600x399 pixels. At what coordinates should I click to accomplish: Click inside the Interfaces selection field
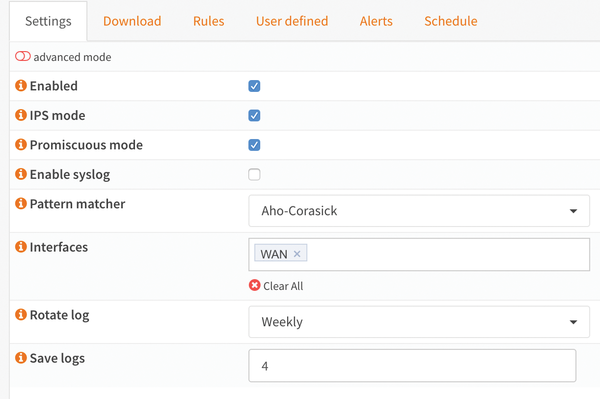tap(419, 254)
